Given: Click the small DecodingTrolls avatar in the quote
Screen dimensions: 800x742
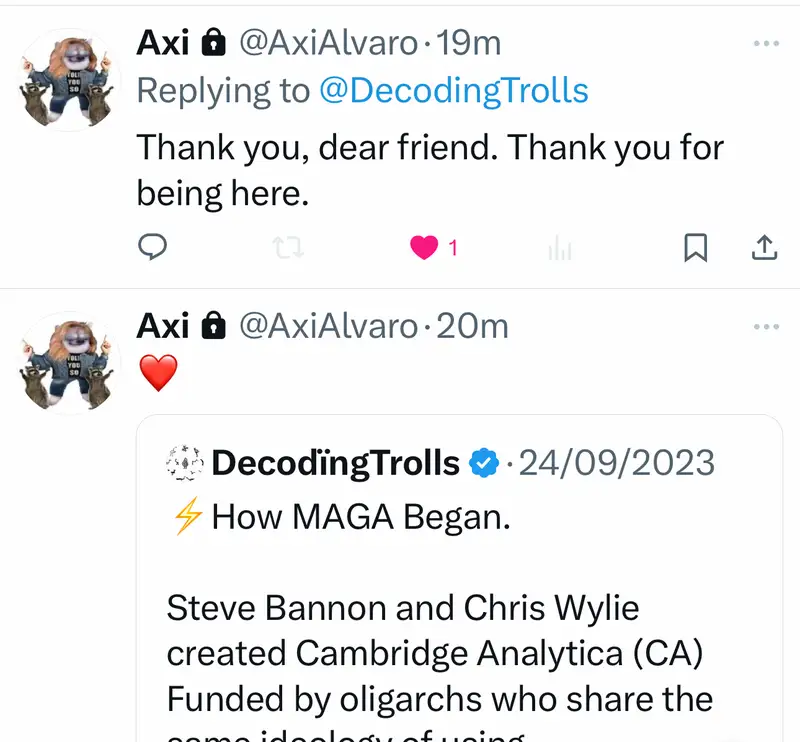Looking at the screenshot, I should [186, 464].
